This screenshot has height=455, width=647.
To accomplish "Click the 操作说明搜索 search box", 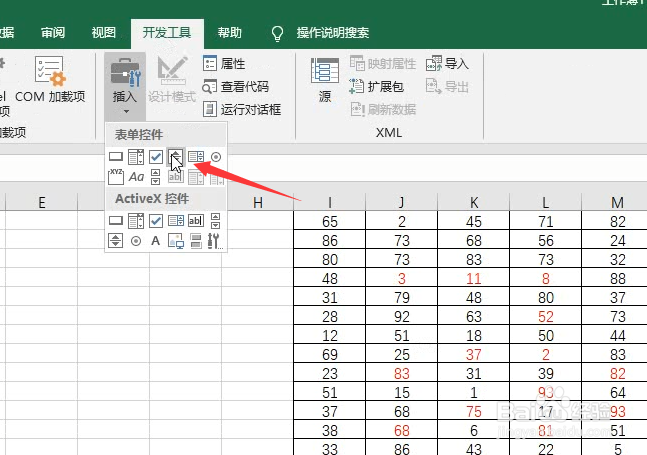I will point(333,33).
